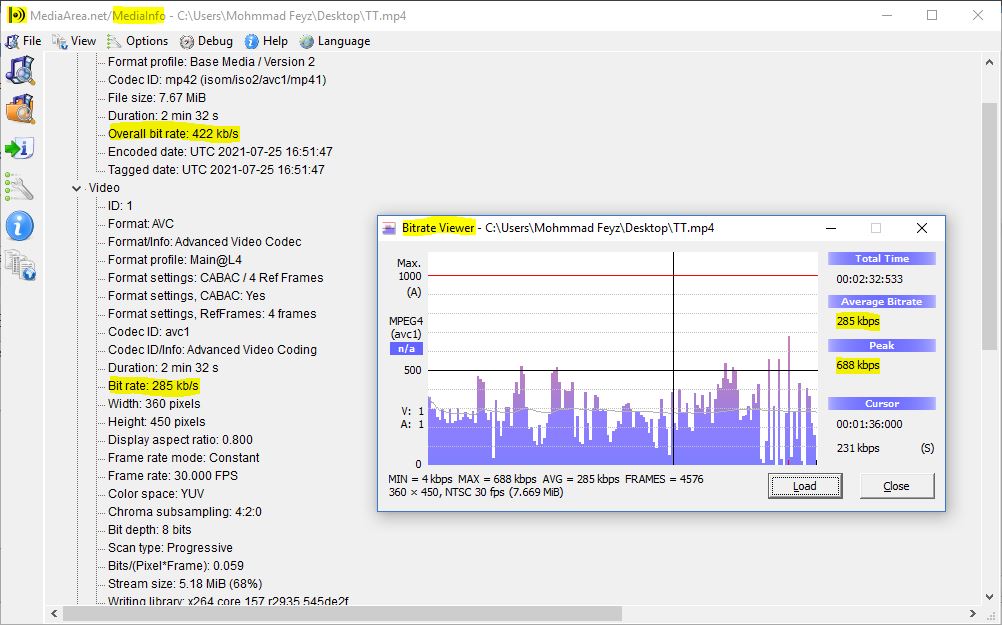Screen dimensions: 1002x625
Task: Select 'Format settings: CABAC / 4 Ref Frames' row
Action: [x=215, y=278]
